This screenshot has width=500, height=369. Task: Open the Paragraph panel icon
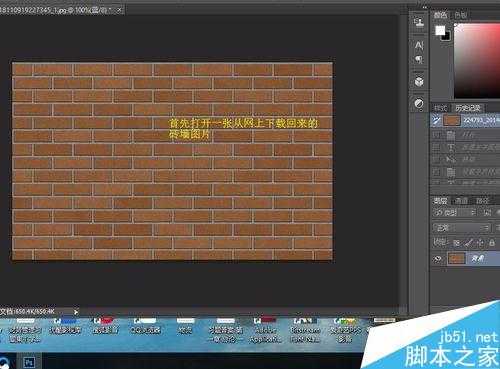pyautogui.click(x=419, y=59)
